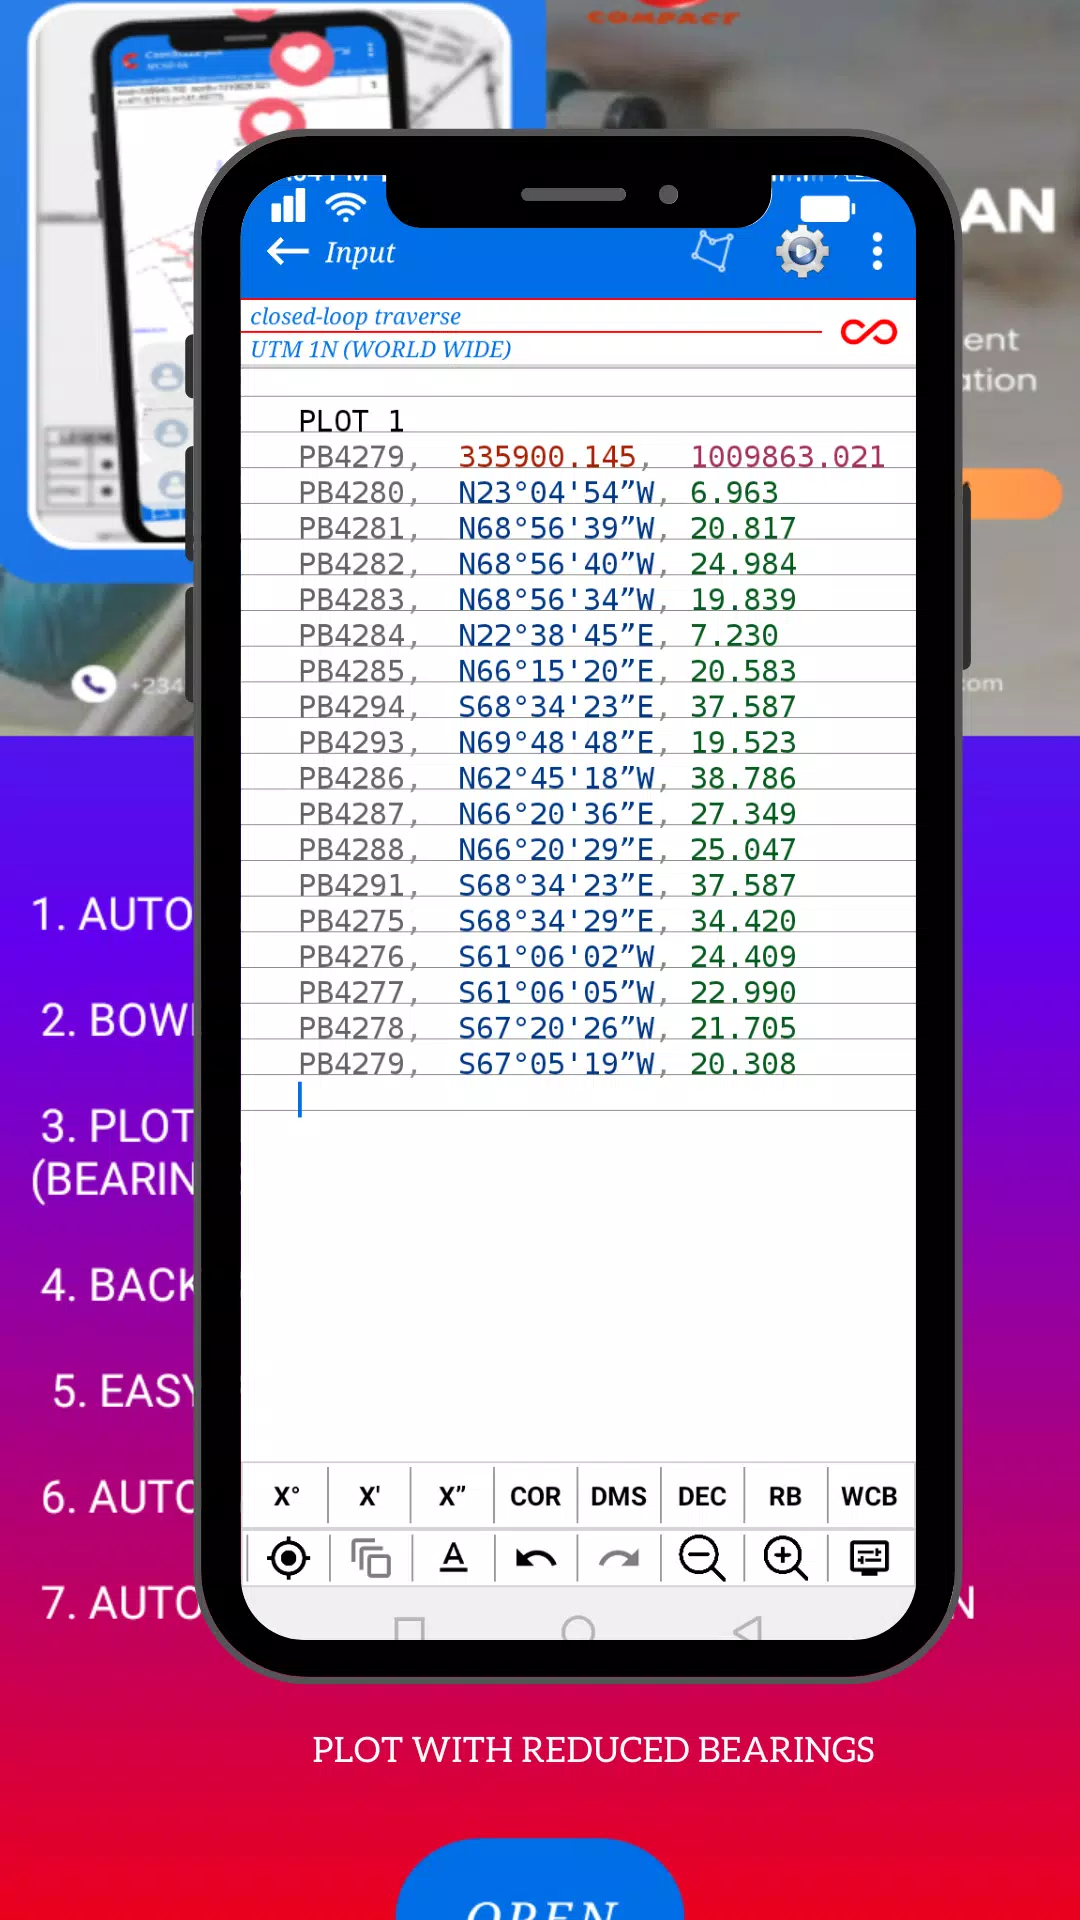Tap the keyboard display icon
The image size is (1080, 1920).
click(x=869, y=1558)
